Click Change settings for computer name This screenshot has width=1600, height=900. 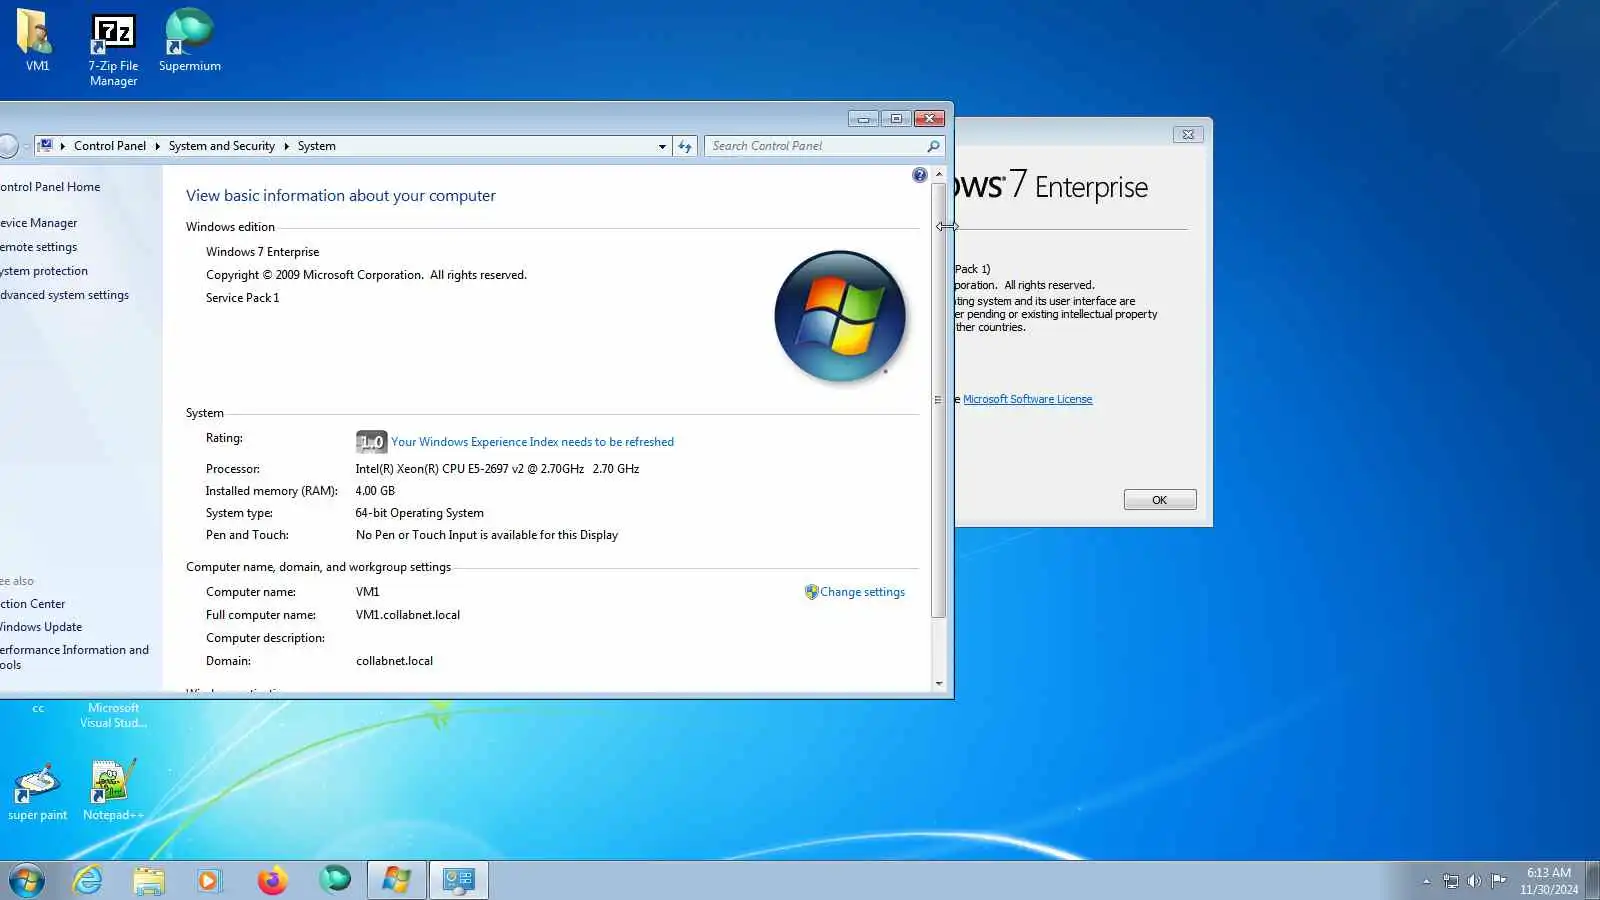pos(862,592)
